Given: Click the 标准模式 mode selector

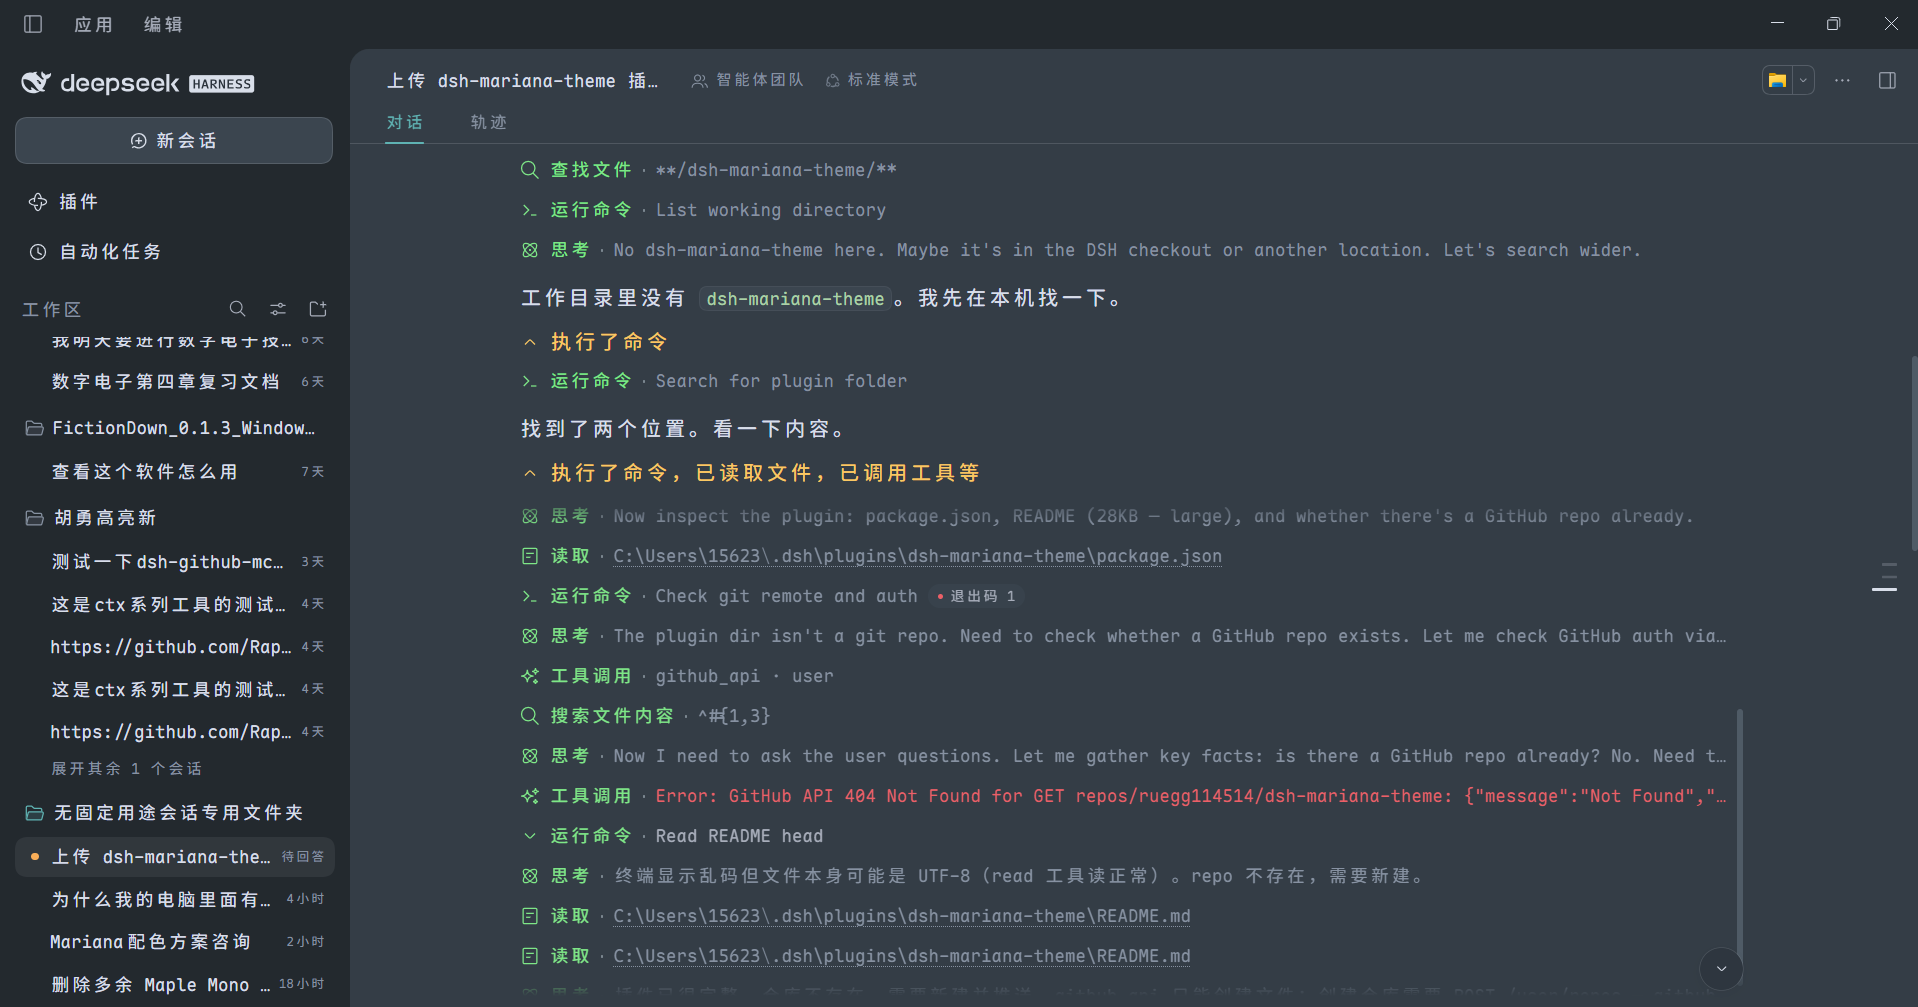Looking at the screenshot, I should point(871,80).
